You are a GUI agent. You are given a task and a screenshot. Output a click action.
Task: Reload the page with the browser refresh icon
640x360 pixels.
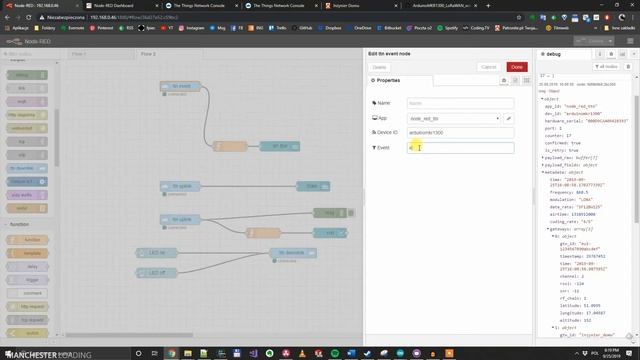click(x=29, y=18)
